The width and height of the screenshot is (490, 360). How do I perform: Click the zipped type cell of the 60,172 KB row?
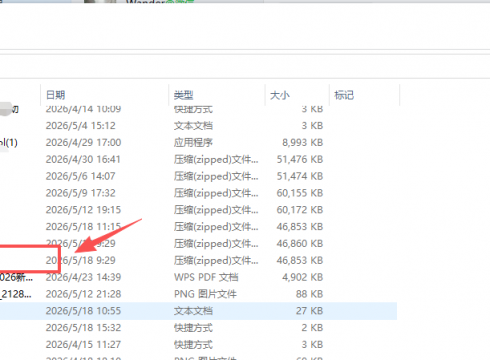click(216, 210)
